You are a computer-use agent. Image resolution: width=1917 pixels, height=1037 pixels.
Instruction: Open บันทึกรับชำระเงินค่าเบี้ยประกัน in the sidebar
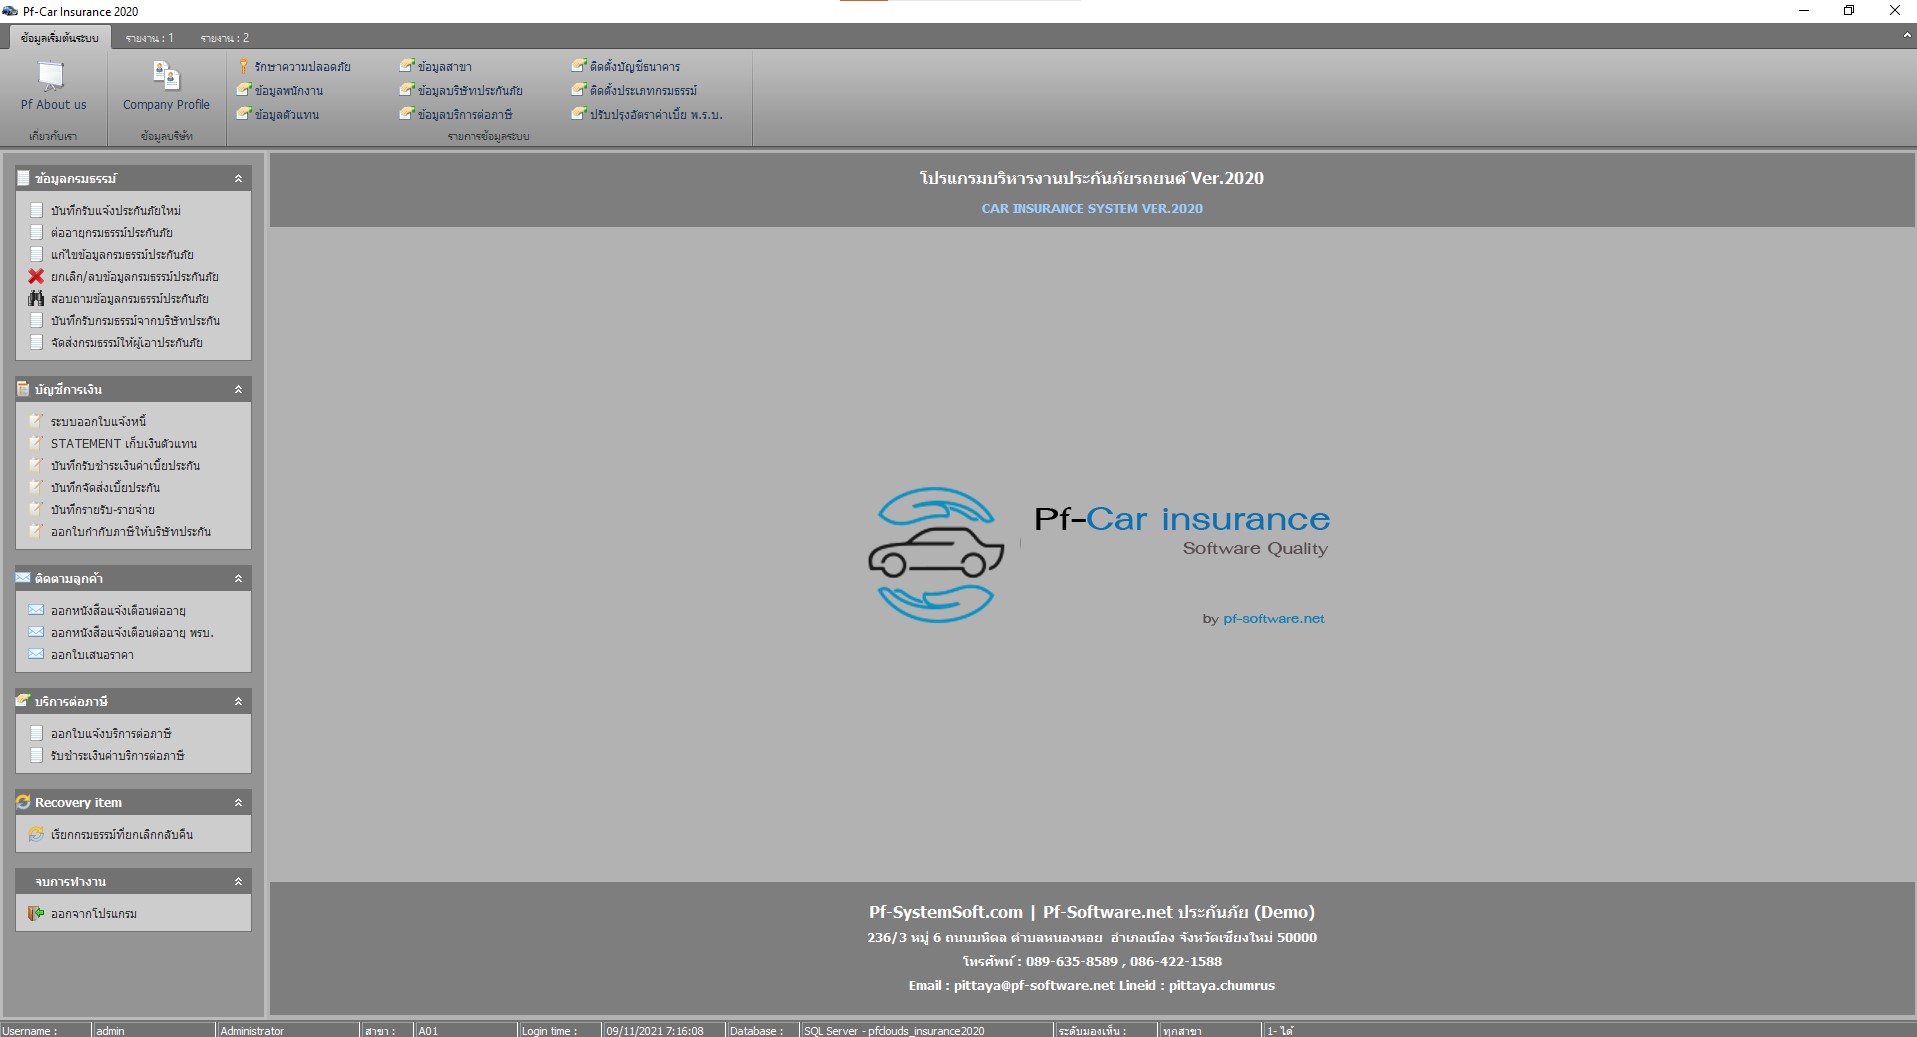pyautogui.click(x=115, y=465)
